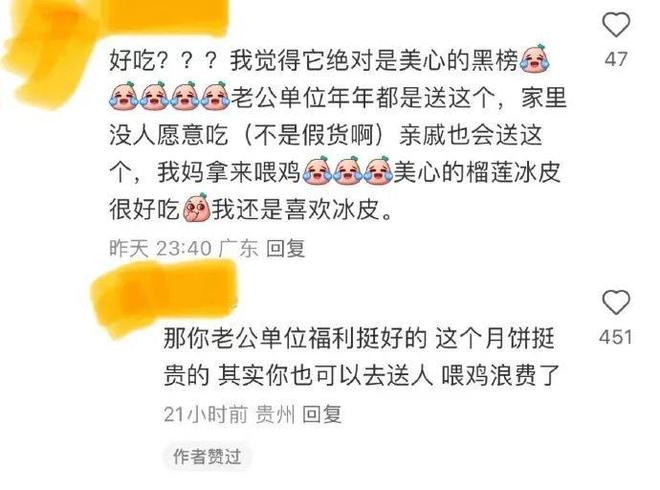
Task: Tap the 47 like count
Action: (x=616, y=59)
